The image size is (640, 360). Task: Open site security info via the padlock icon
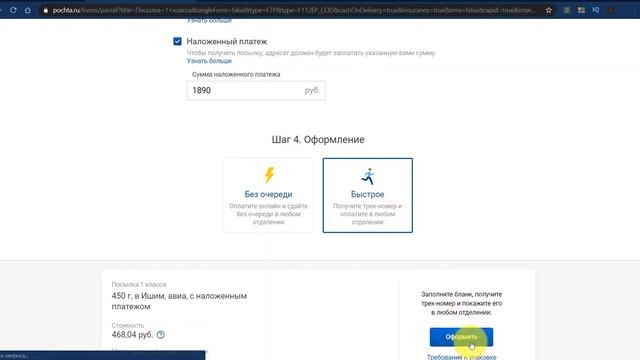click(x=45, y=10)
